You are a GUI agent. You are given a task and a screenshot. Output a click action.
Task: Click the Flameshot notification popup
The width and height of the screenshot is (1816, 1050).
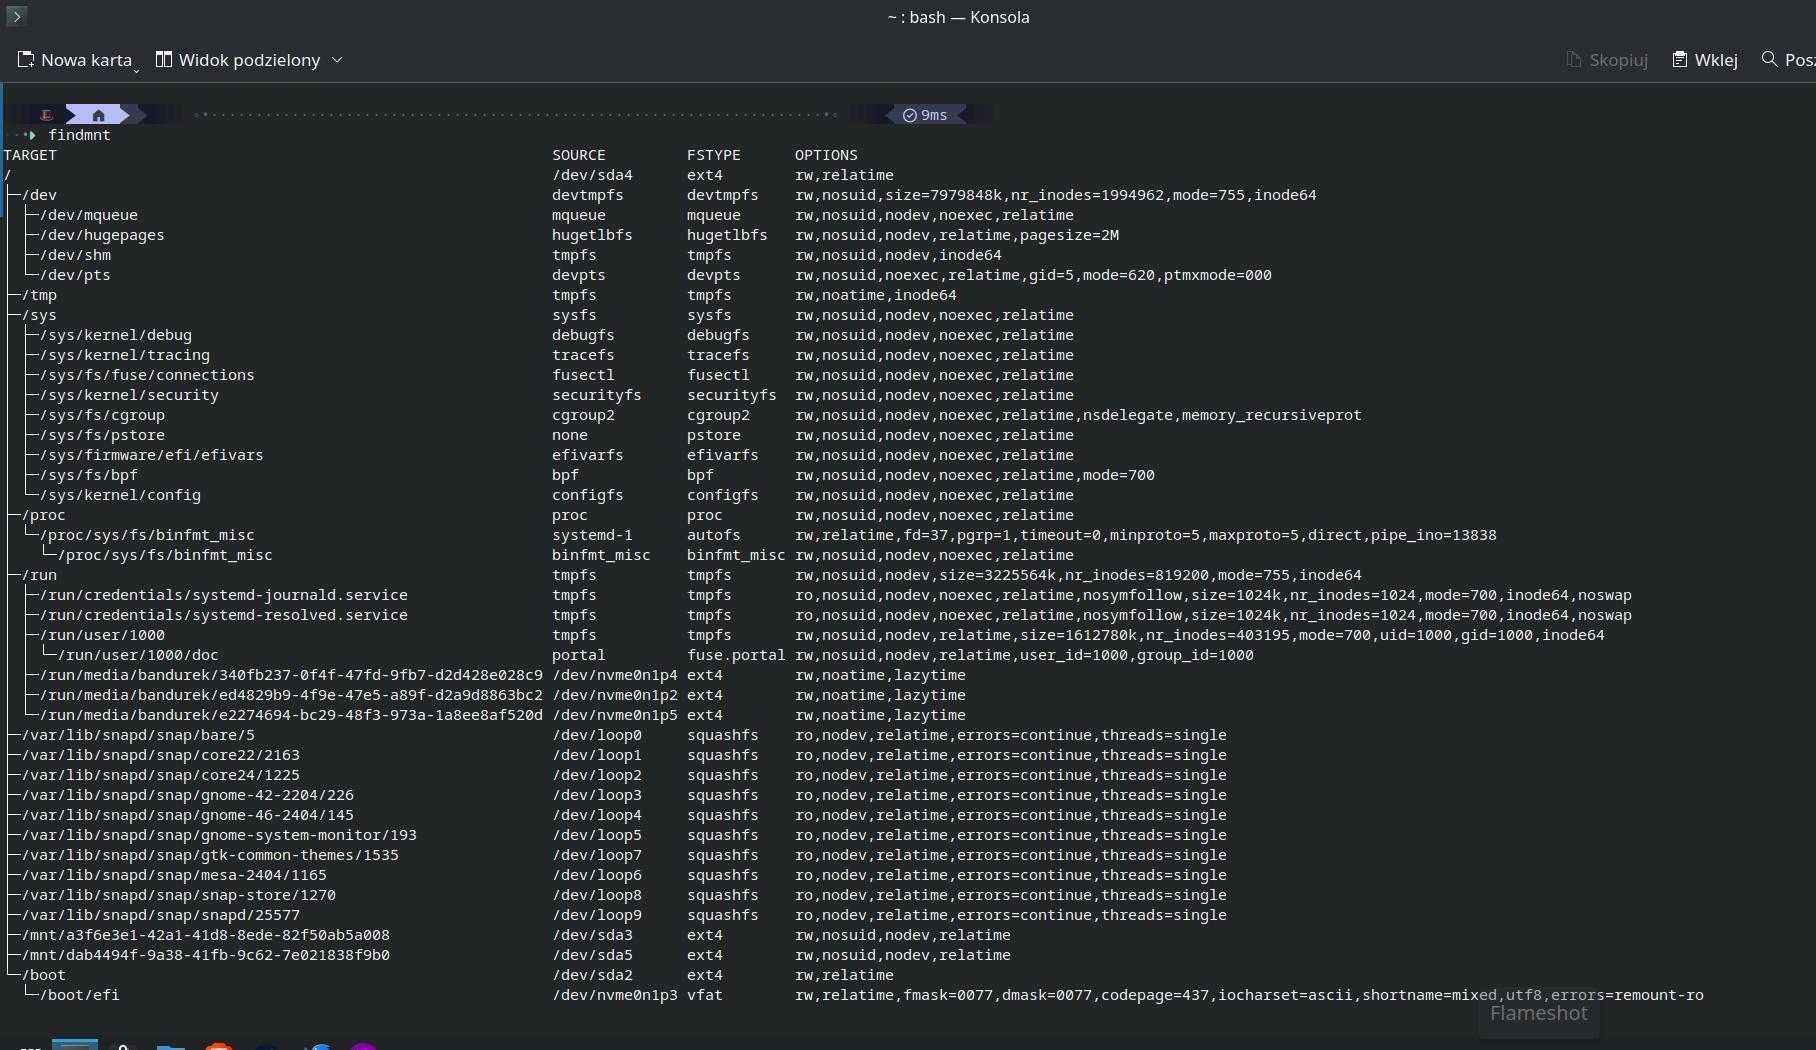pyautogui.click(x=1538, y=1014)
